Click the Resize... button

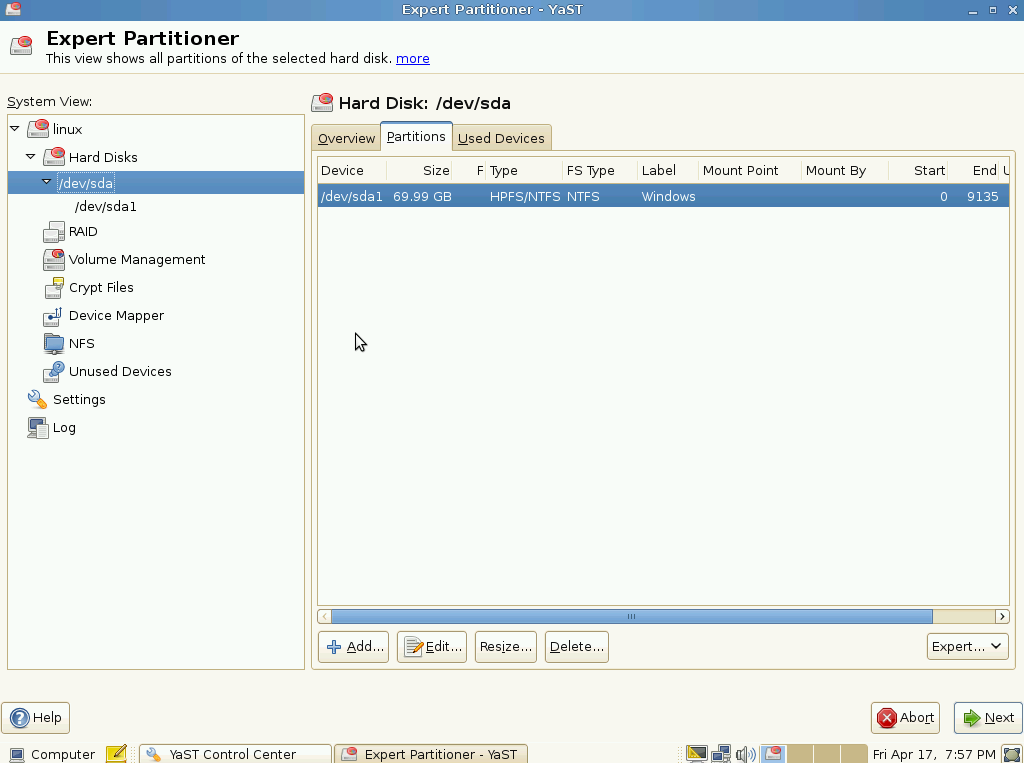click(505, 647)
